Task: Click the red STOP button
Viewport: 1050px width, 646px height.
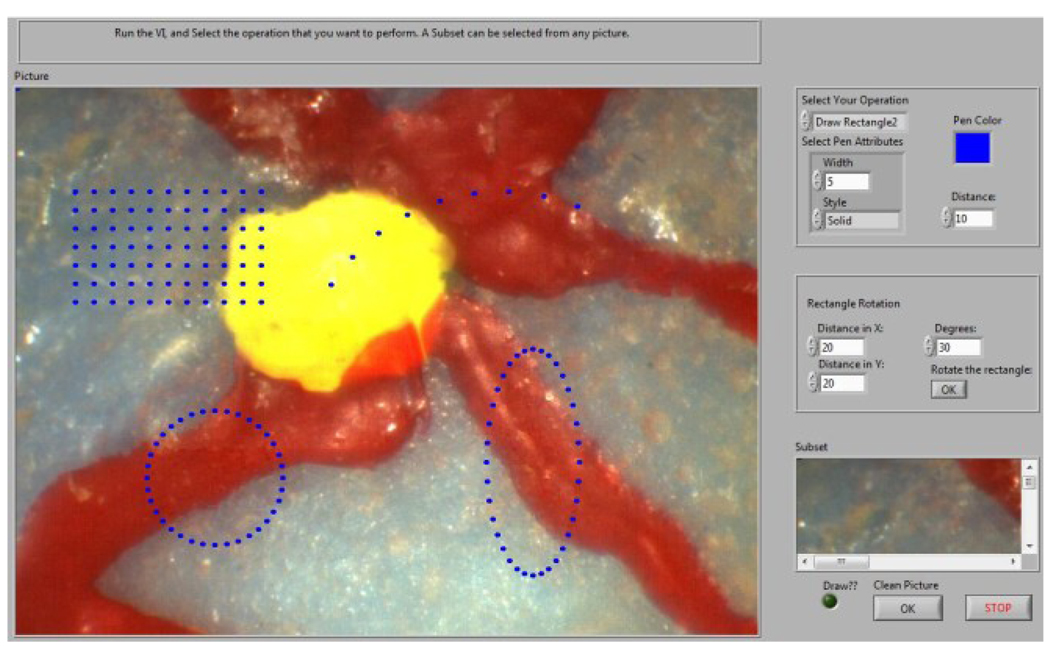Action: pyautogui.click(x=998, y=608)
